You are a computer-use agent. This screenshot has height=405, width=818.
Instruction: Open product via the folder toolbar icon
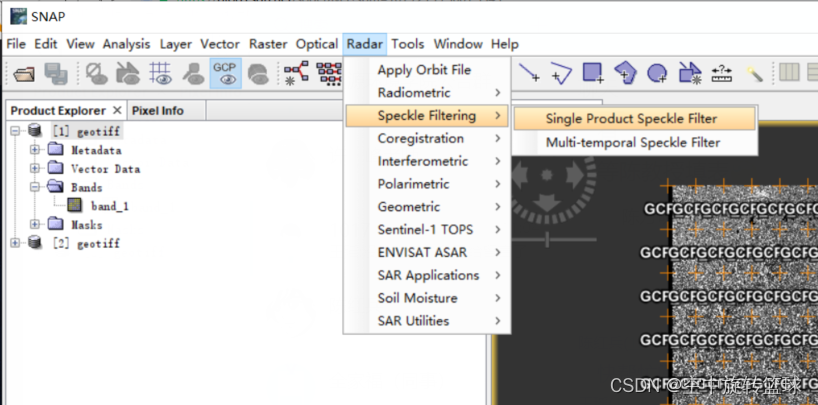coord(24,74)
